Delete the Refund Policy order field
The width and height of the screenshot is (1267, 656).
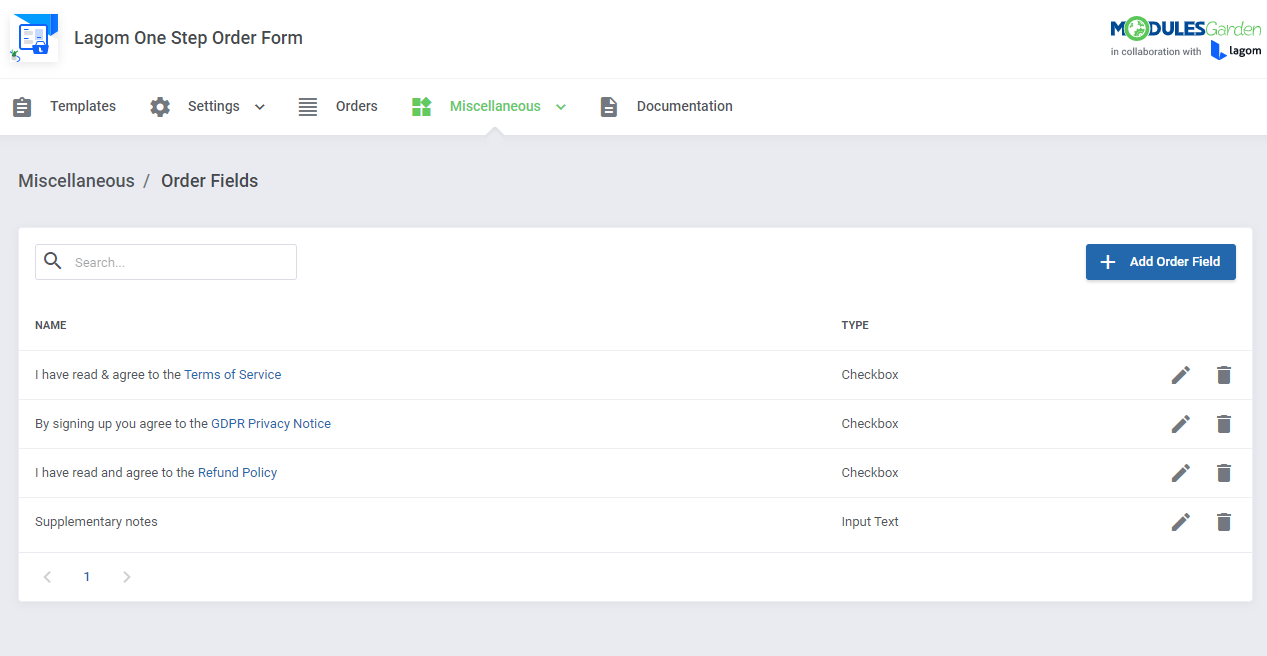coord(1223,473)
